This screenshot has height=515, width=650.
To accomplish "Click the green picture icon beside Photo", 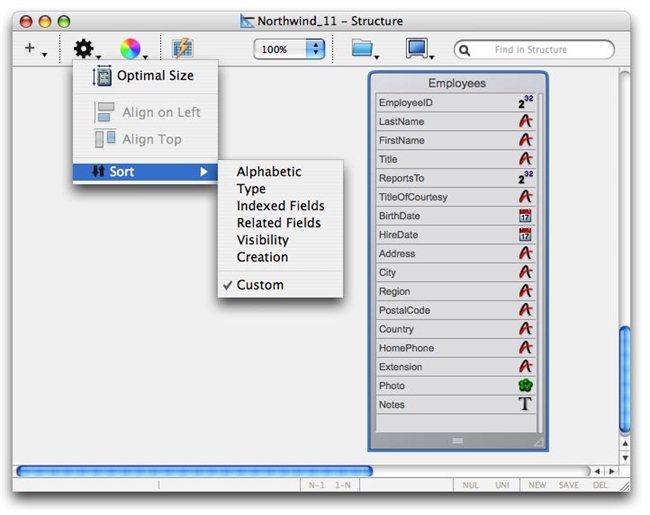I will click(525, 386).
